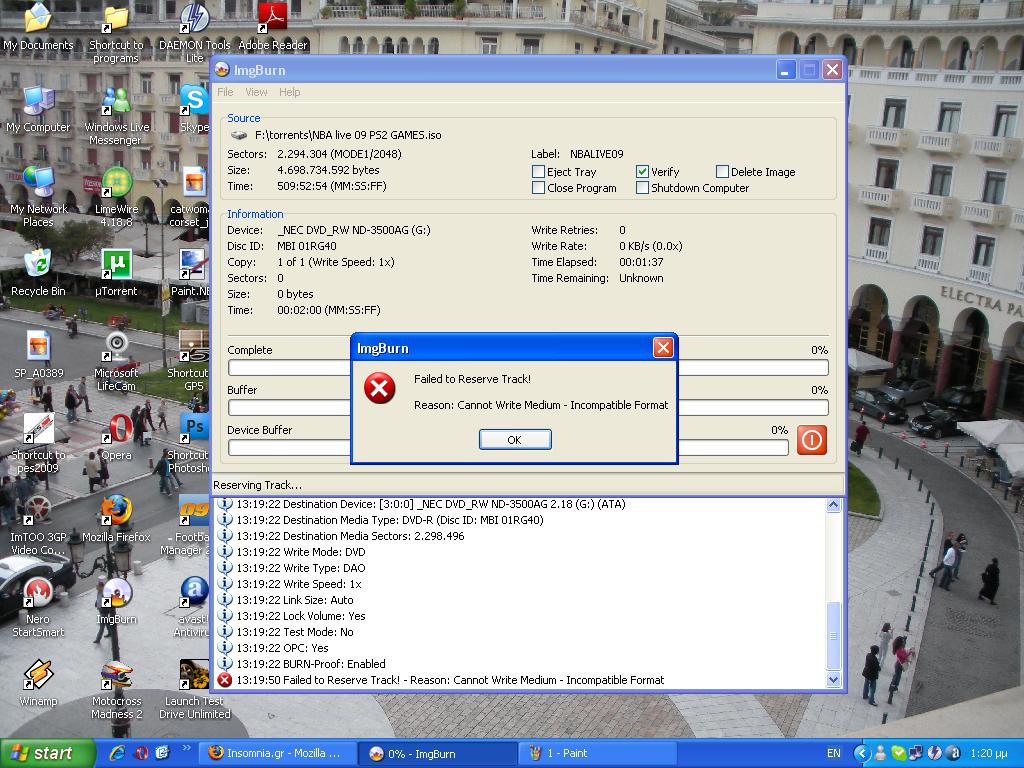Screen dimensions: 1024x768
Task: Expand quick launch overflow chevron
Action: (186, 748)
